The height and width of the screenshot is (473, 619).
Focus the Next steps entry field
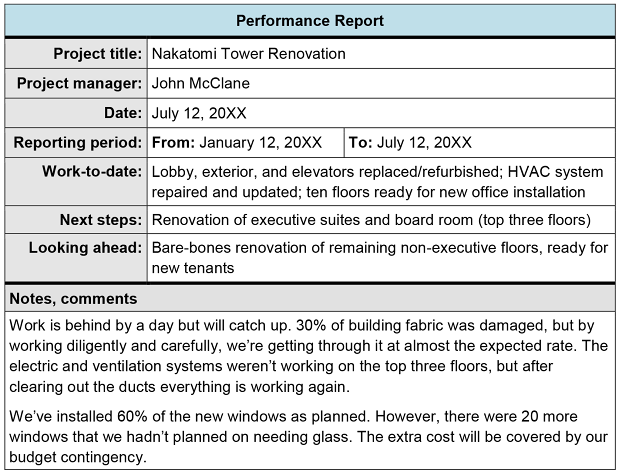coord(380,220)
